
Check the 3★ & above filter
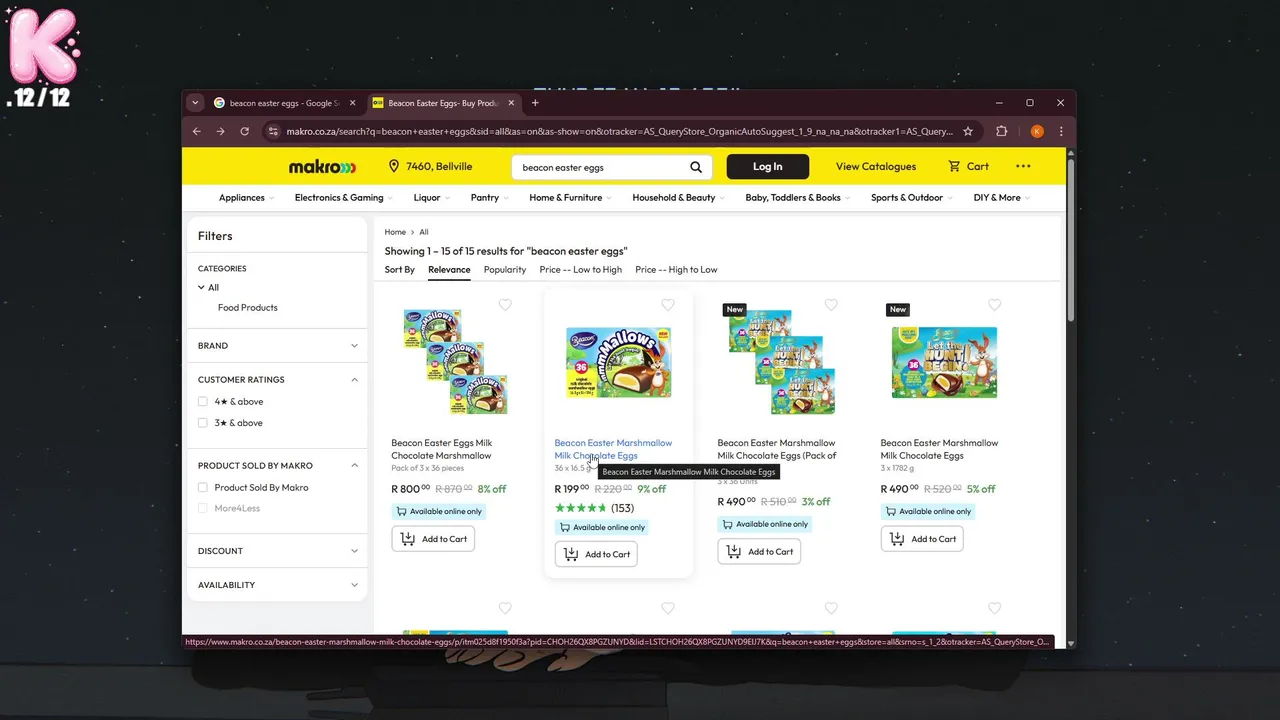[203, 423]
